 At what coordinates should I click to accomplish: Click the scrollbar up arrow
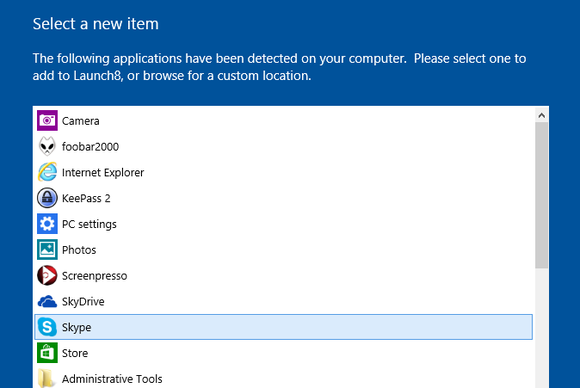[x=542, y=115]
